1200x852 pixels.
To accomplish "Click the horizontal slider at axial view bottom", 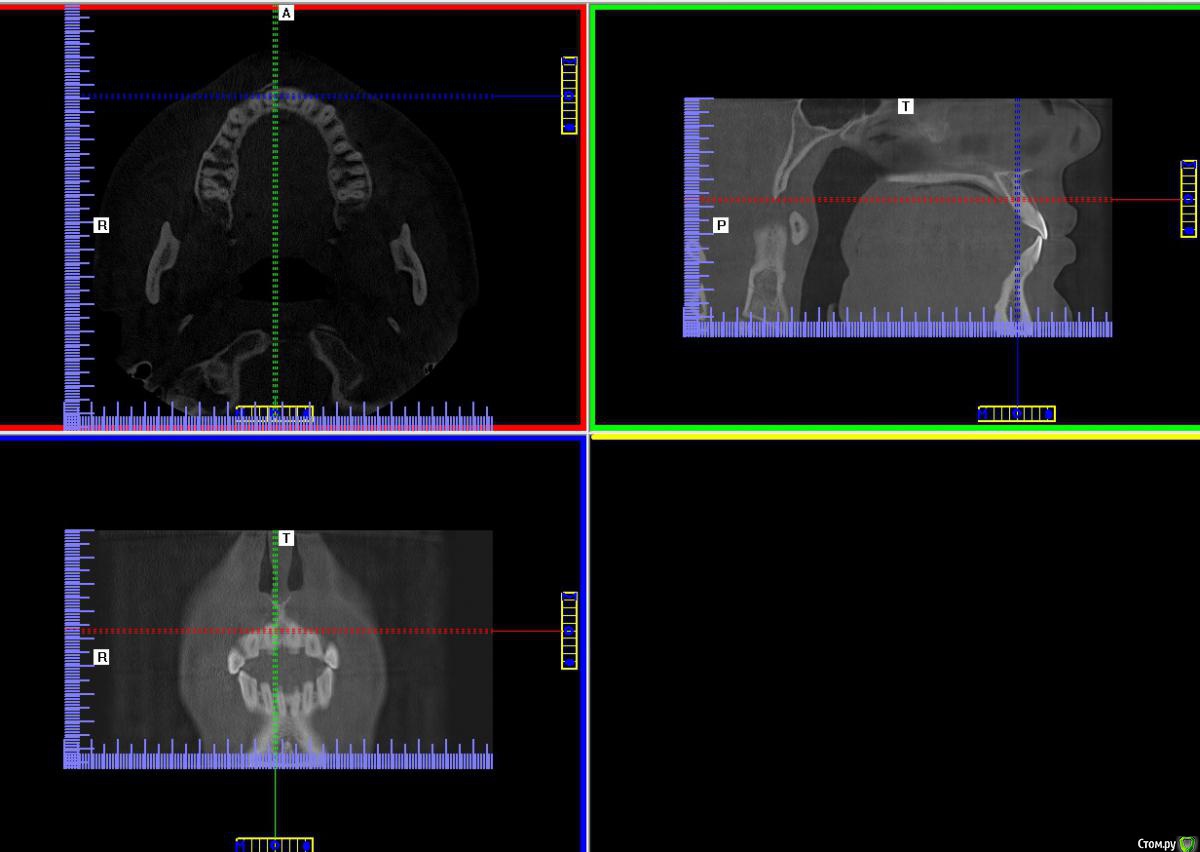I will (274, 413).
